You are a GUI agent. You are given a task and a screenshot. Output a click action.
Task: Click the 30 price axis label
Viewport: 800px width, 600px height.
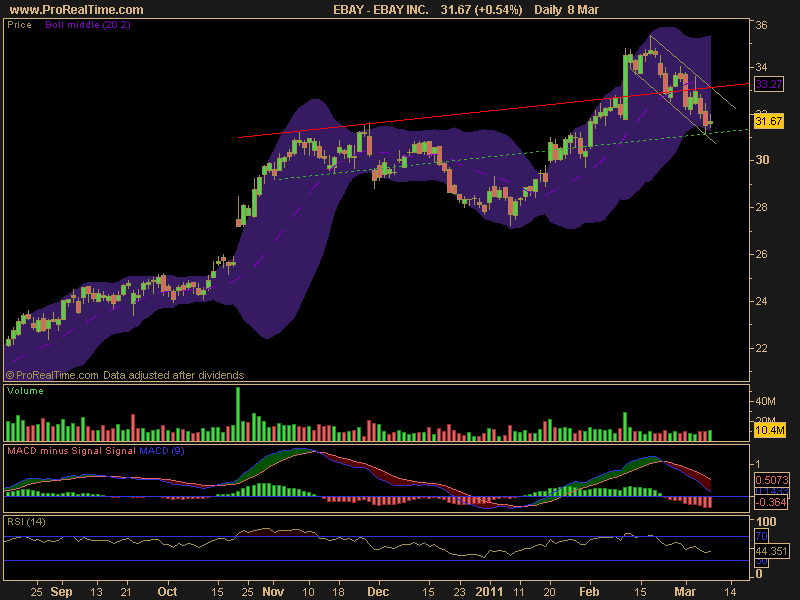tap(762, 160)
